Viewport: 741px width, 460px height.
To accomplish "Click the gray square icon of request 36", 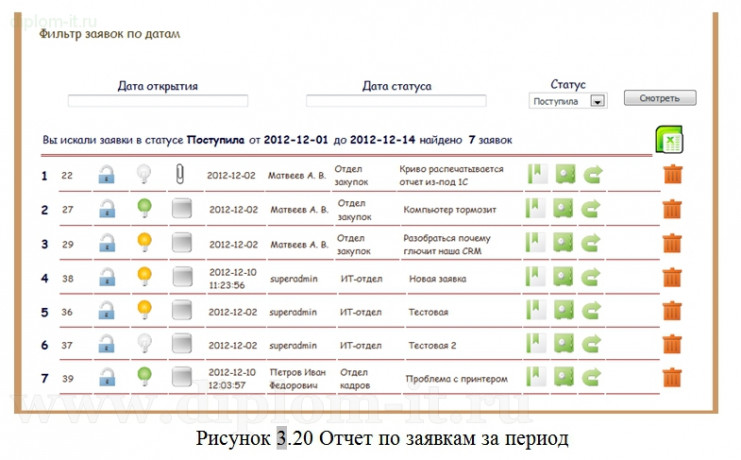I will (x=181, y=311).
